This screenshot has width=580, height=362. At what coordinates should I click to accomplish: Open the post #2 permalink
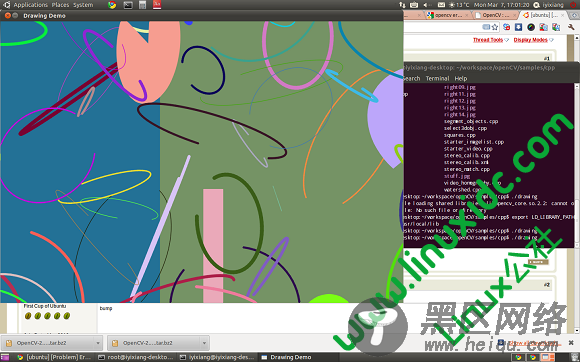[547, 285]
